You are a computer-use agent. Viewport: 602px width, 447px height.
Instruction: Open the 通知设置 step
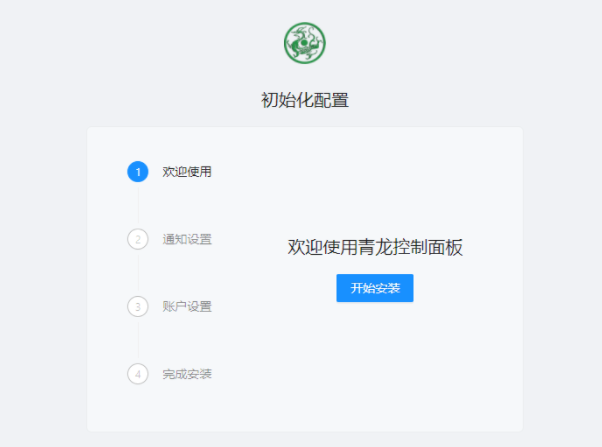pyautogui.click(x=187, y=239)
